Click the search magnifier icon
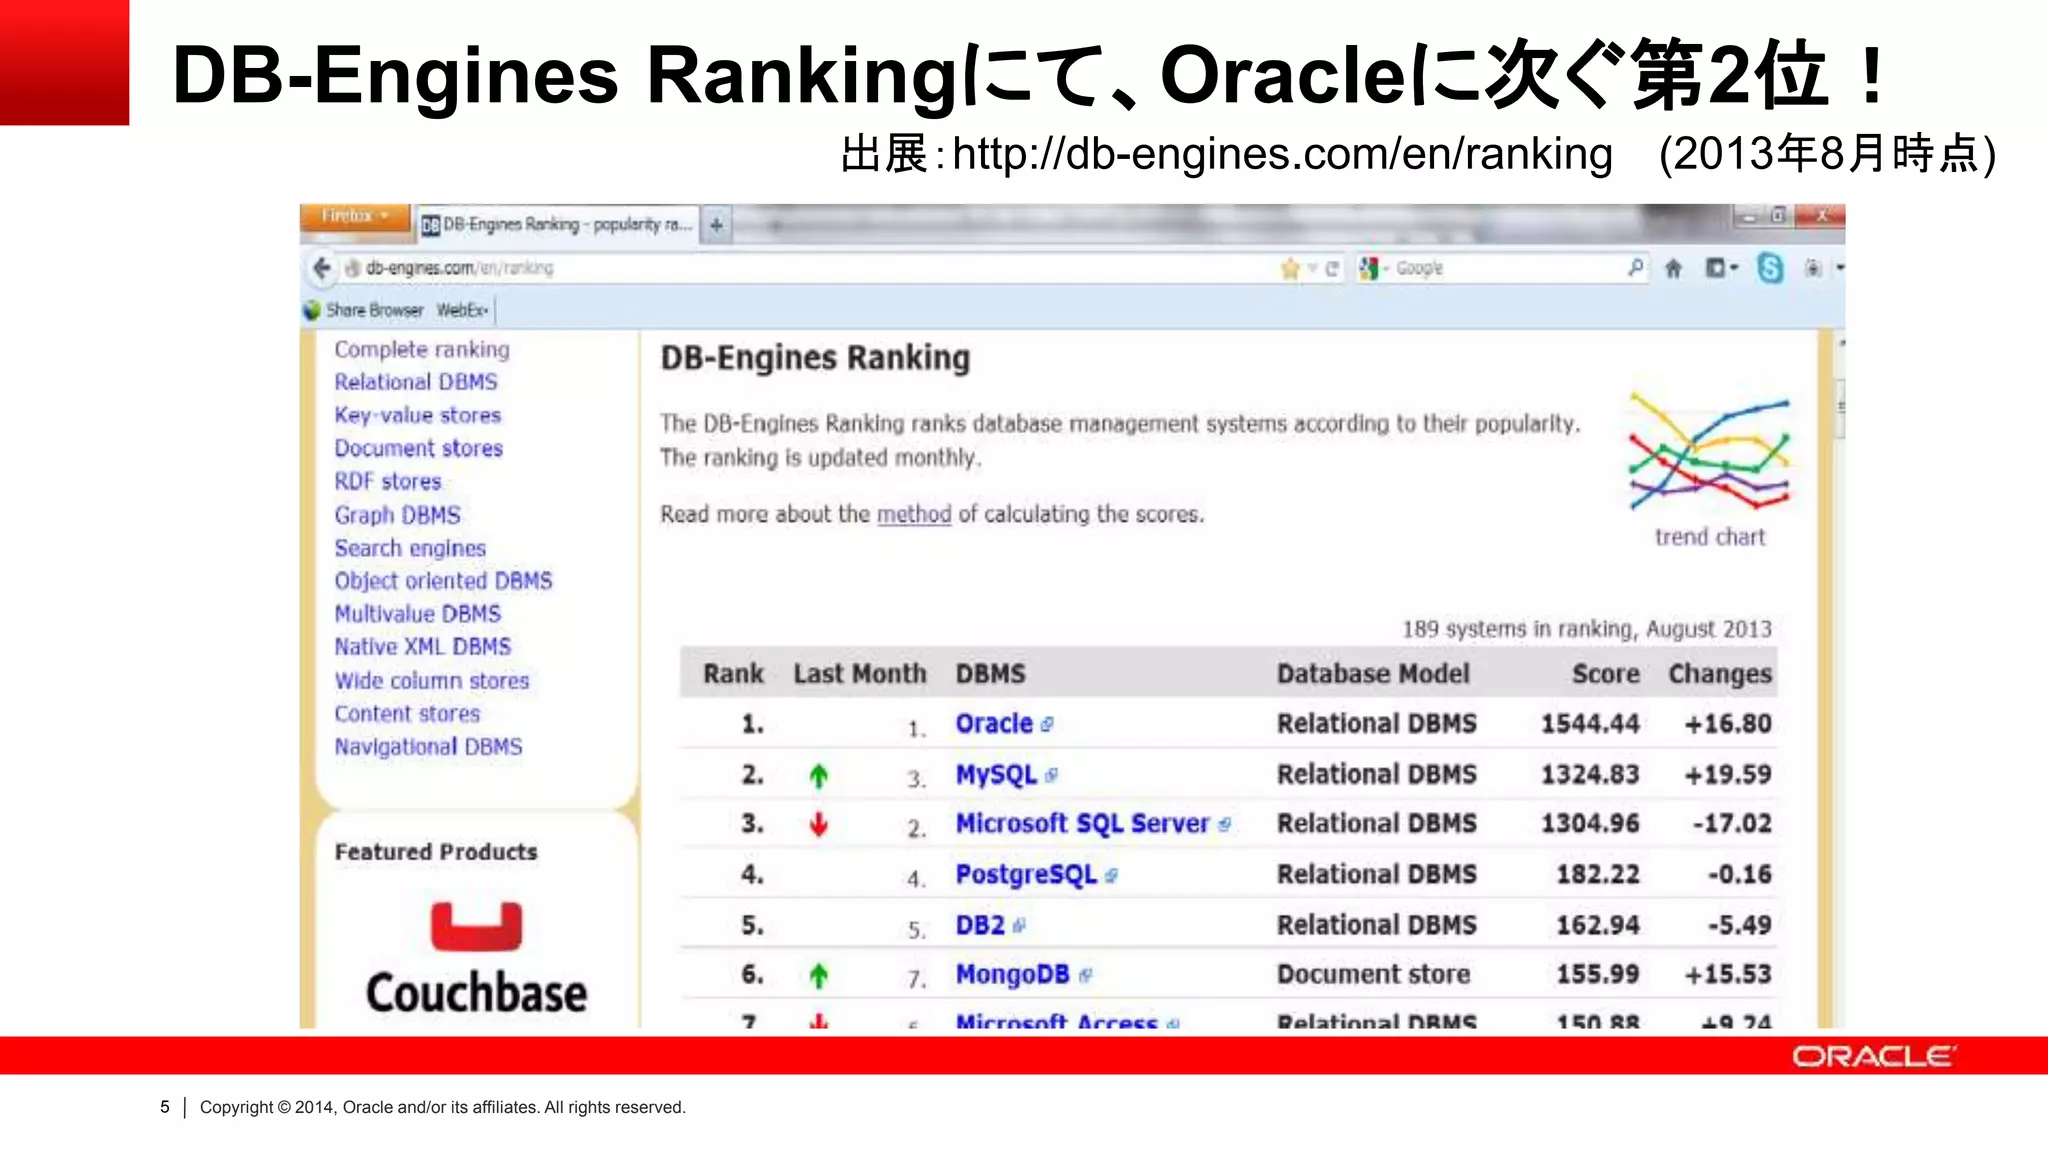This screenshot has height=1152, width=2048. click(x=1635, y=267)
